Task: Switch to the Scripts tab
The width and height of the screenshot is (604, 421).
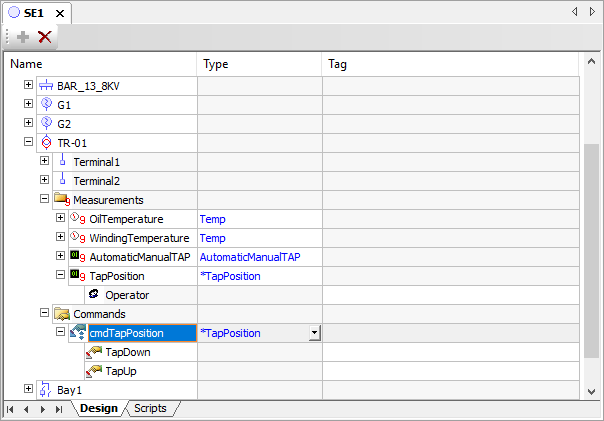Action: (150, 409)
